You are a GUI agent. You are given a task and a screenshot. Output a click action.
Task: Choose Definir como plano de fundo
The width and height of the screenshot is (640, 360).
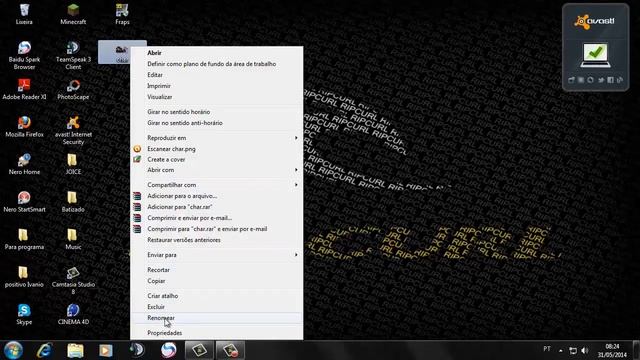pyautogui.click(x=217, y=64)
